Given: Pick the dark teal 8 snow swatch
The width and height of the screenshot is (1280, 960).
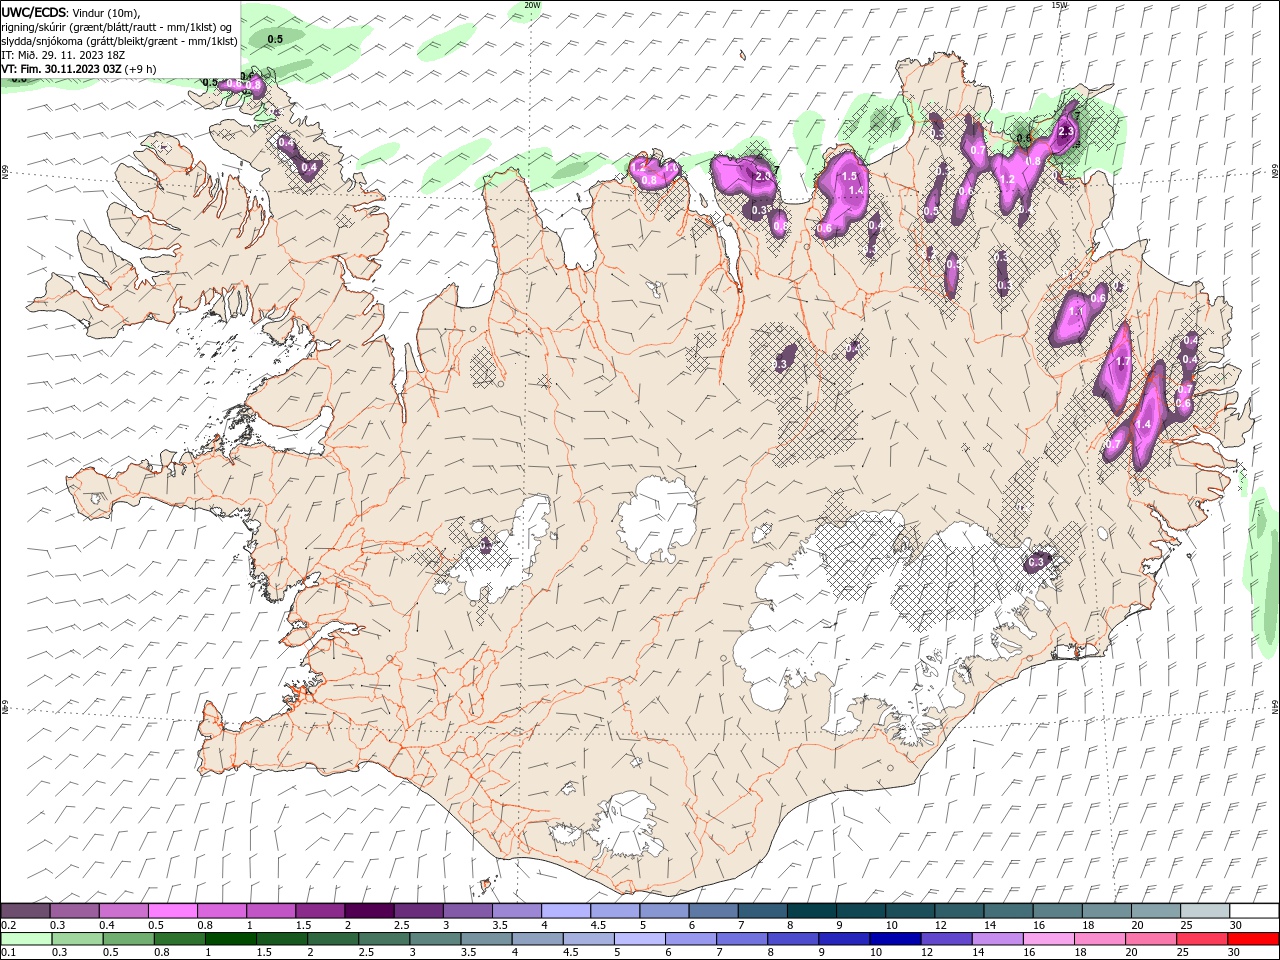Looking at the screenshot, I should tap(811, 911).
